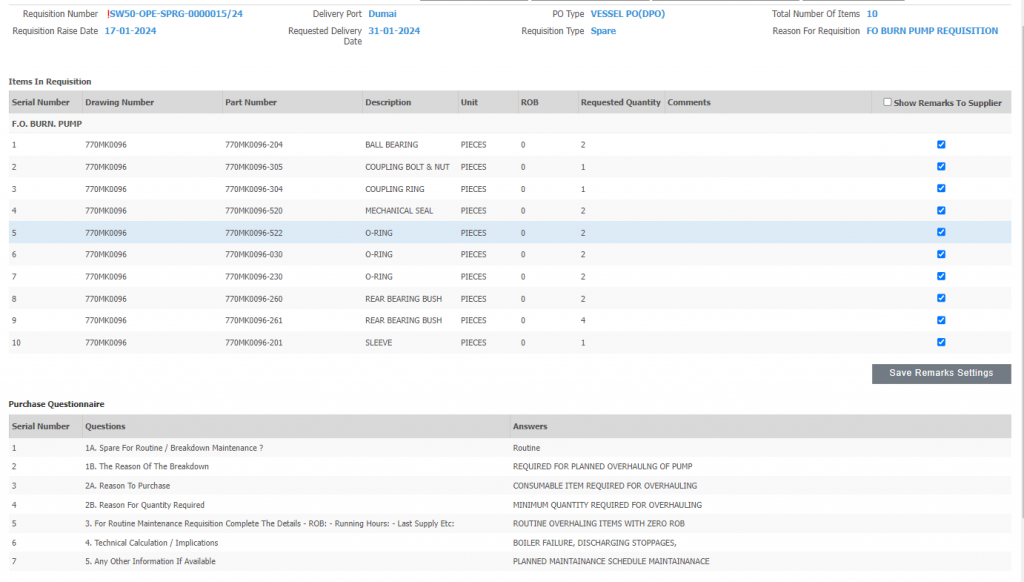Click the Dumai delivery port value
Screen dimensions: 1024x582
pos(382,15)
